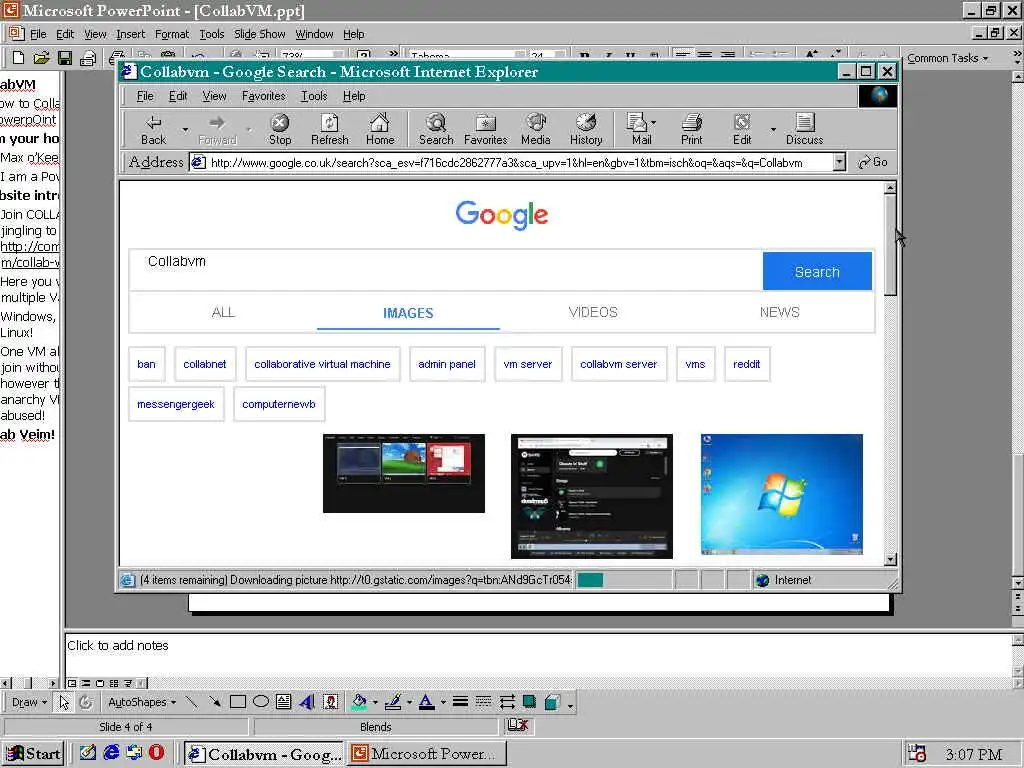1024x768 pixels.
Task: Open the Windows 7 desktop image result
Action: tap(782, 494)
